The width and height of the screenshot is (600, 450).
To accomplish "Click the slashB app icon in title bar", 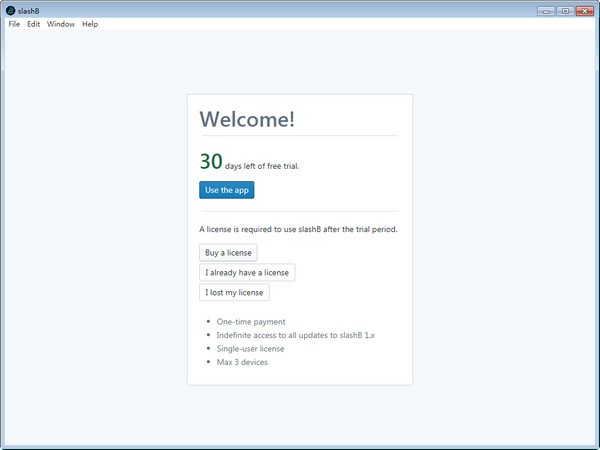I will (10, 10).
